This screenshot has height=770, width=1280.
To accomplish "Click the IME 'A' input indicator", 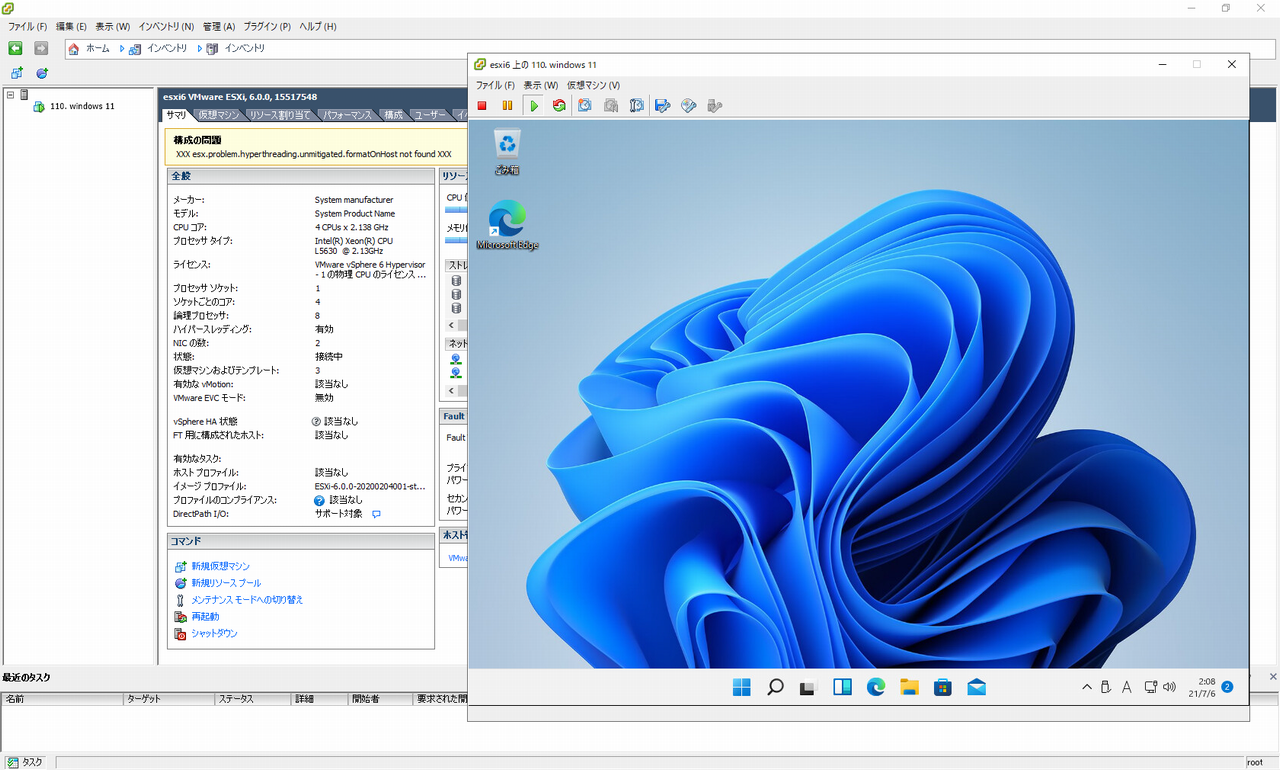I will [1127, 687].
